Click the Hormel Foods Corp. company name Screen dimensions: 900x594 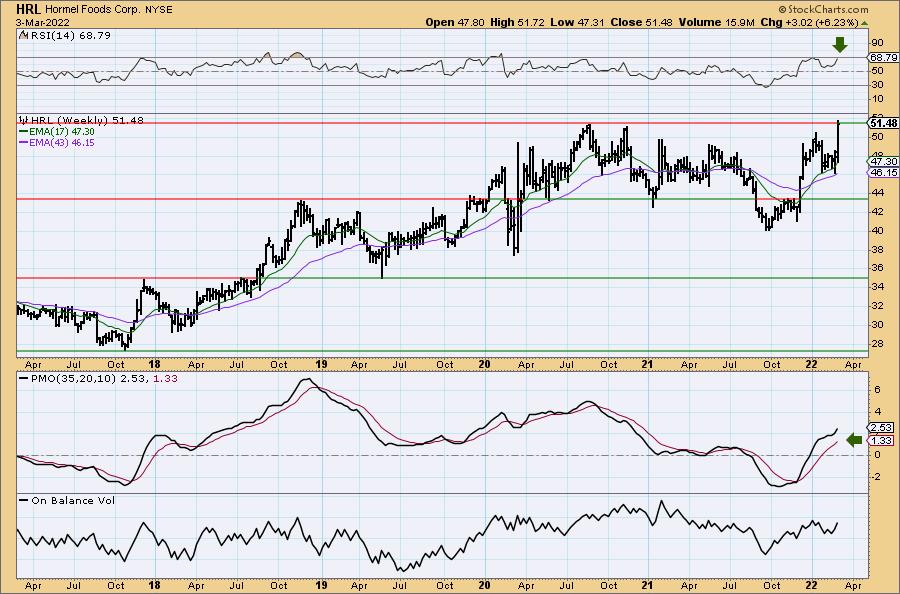[92, 10]
